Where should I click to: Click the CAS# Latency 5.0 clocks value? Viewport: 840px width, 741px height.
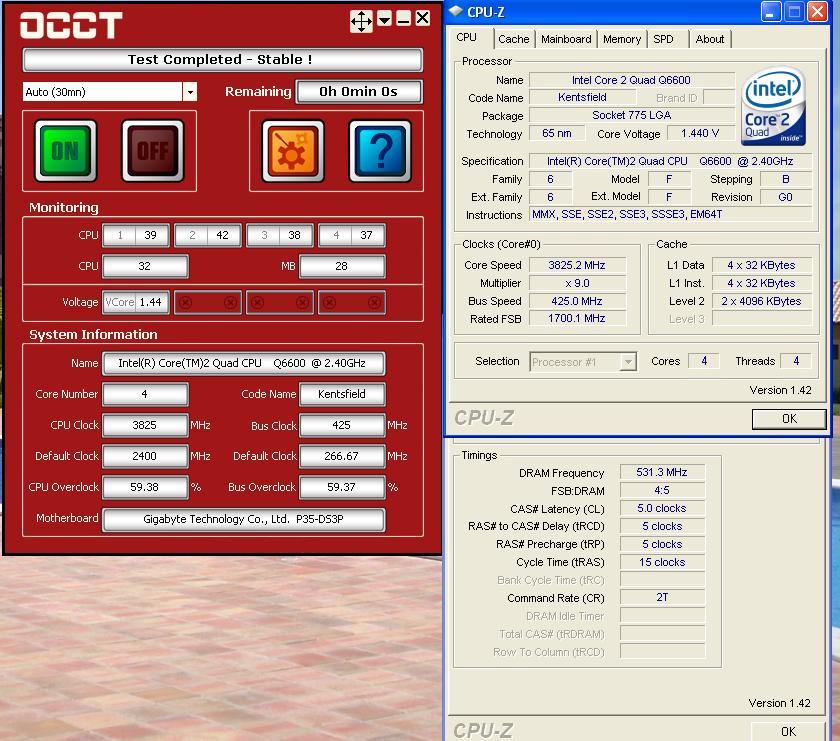(662, 508)
